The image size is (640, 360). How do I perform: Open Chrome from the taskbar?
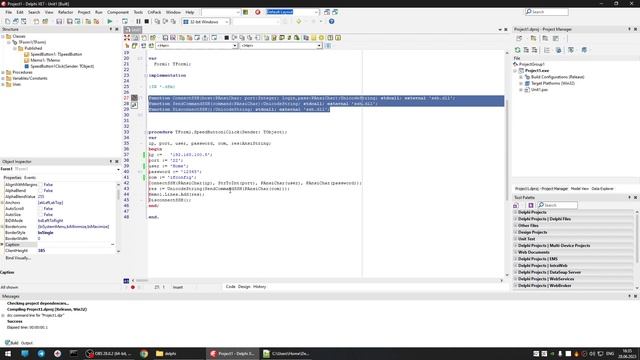(x=144, y=353)
